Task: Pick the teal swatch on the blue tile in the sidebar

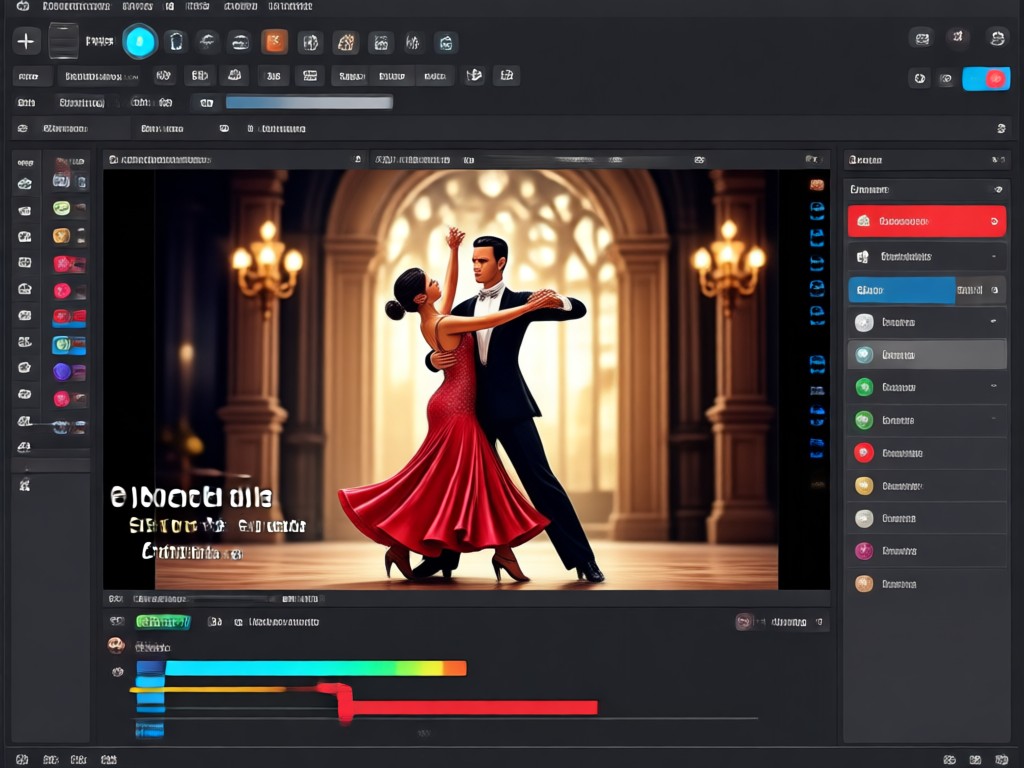Action: (63, 344)
